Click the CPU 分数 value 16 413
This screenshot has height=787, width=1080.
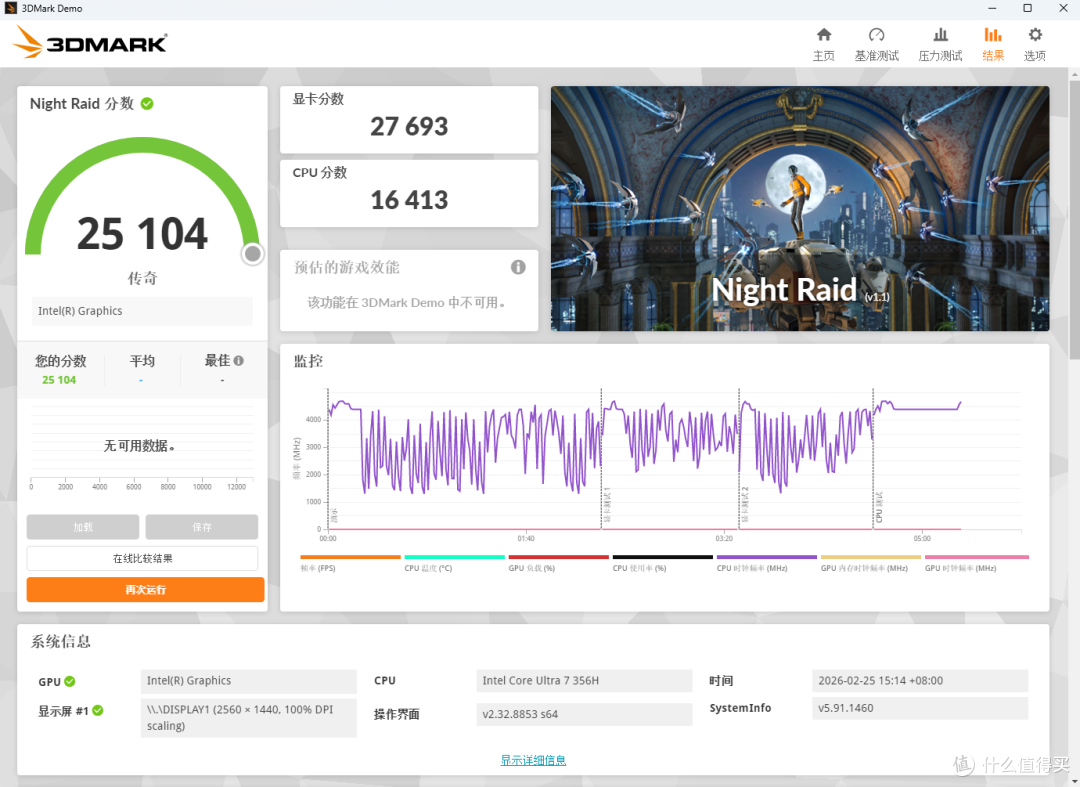(409, 200)
